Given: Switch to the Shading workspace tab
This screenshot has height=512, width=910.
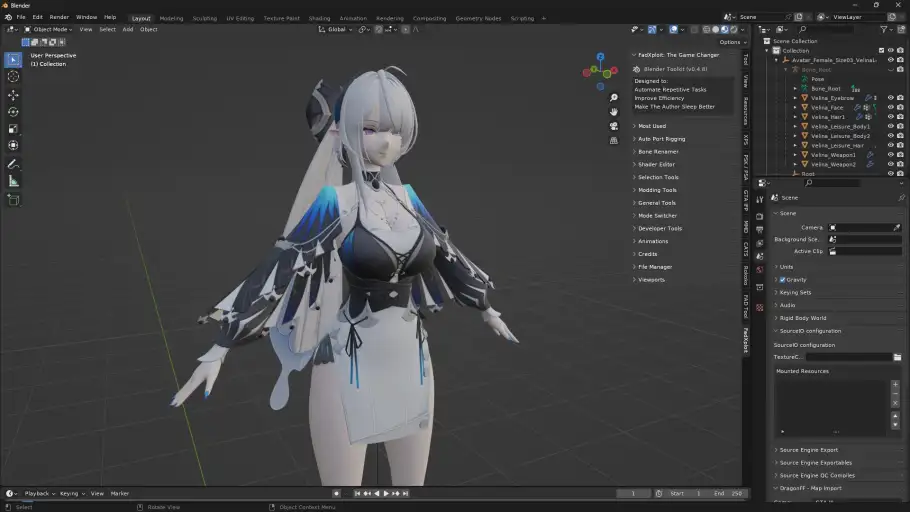Looking at the screenshot, I should [x=319, y=19].
